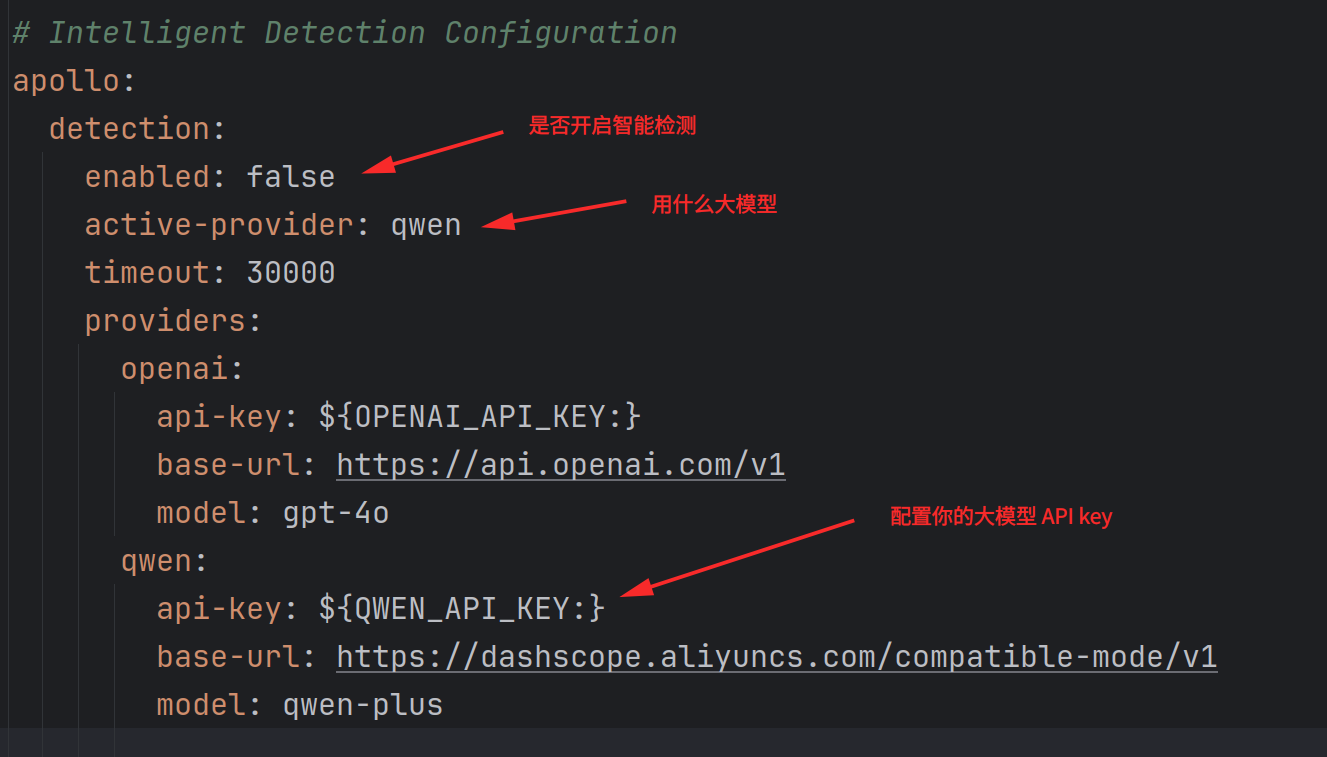Image resolution: width=1327 pixels, height=757 pixels.
Task: Click the enabled key under detection
Action: tap(147, 177)
